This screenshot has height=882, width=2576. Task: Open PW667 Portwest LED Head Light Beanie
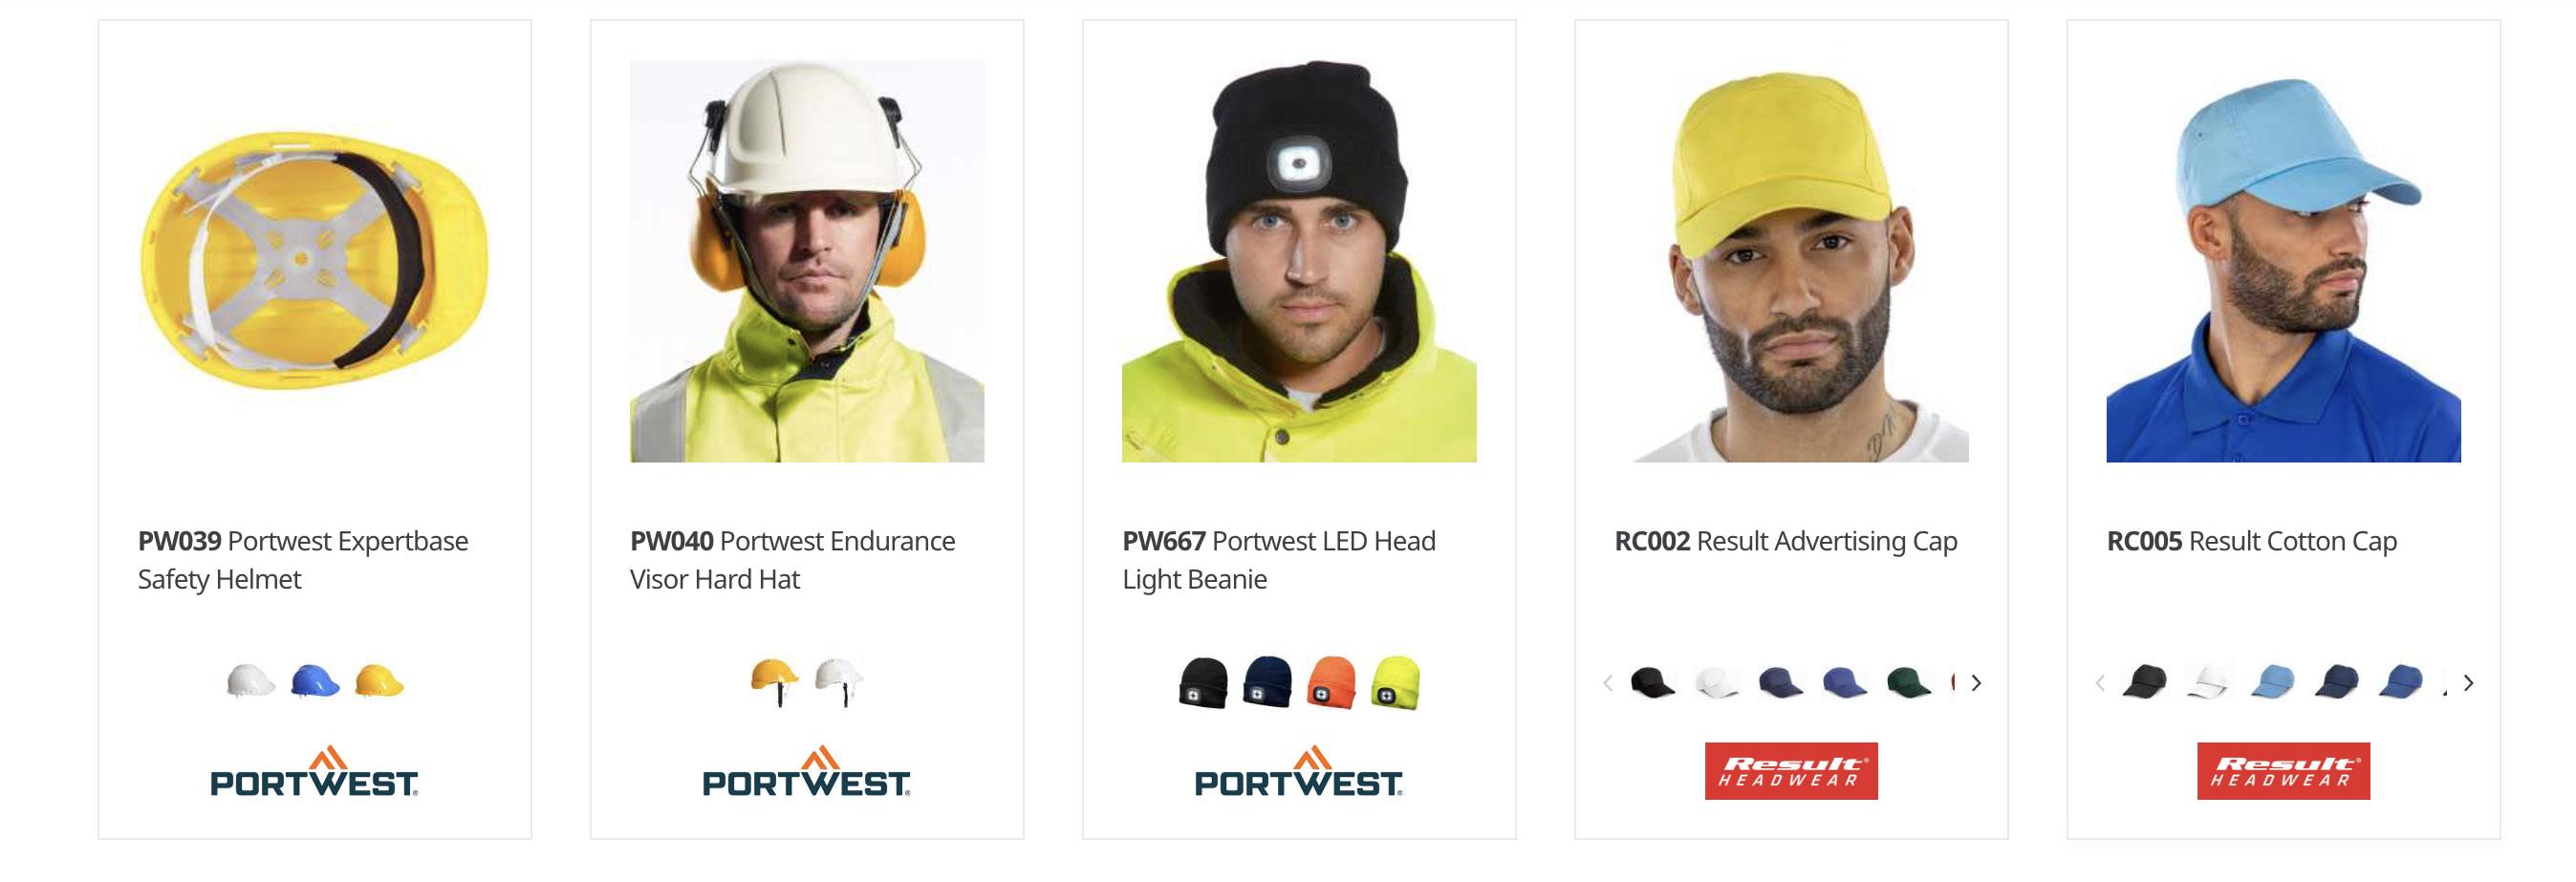[1279, 560]
